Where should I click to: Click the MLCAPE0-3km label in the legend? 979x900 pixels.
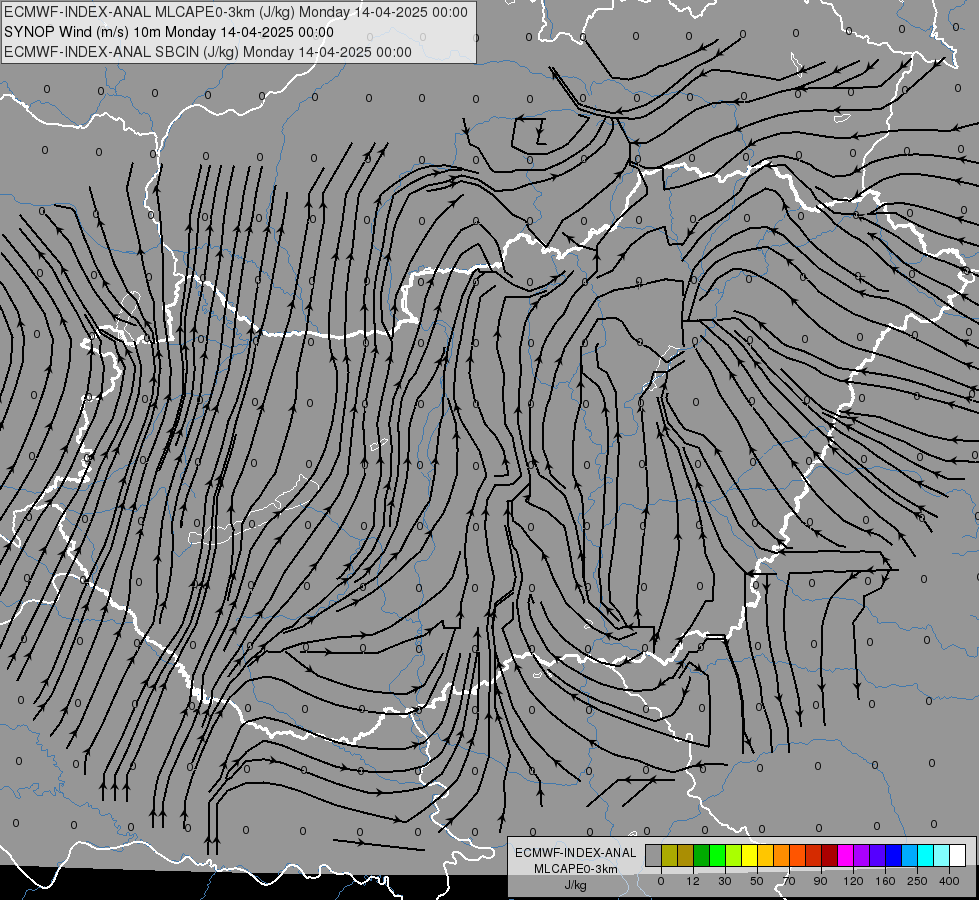(576, 869)
